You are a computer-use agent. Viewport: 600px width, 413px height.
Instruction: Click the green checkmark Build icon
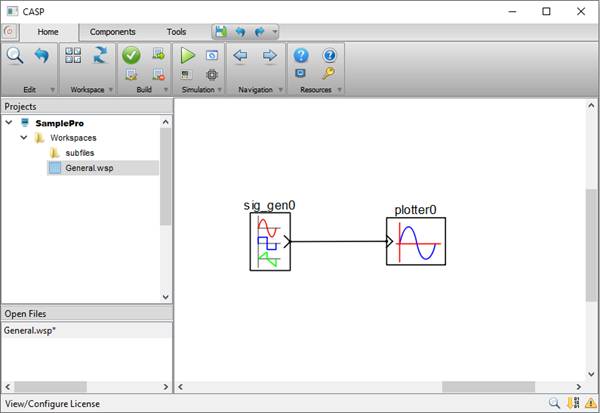[131, 56]
